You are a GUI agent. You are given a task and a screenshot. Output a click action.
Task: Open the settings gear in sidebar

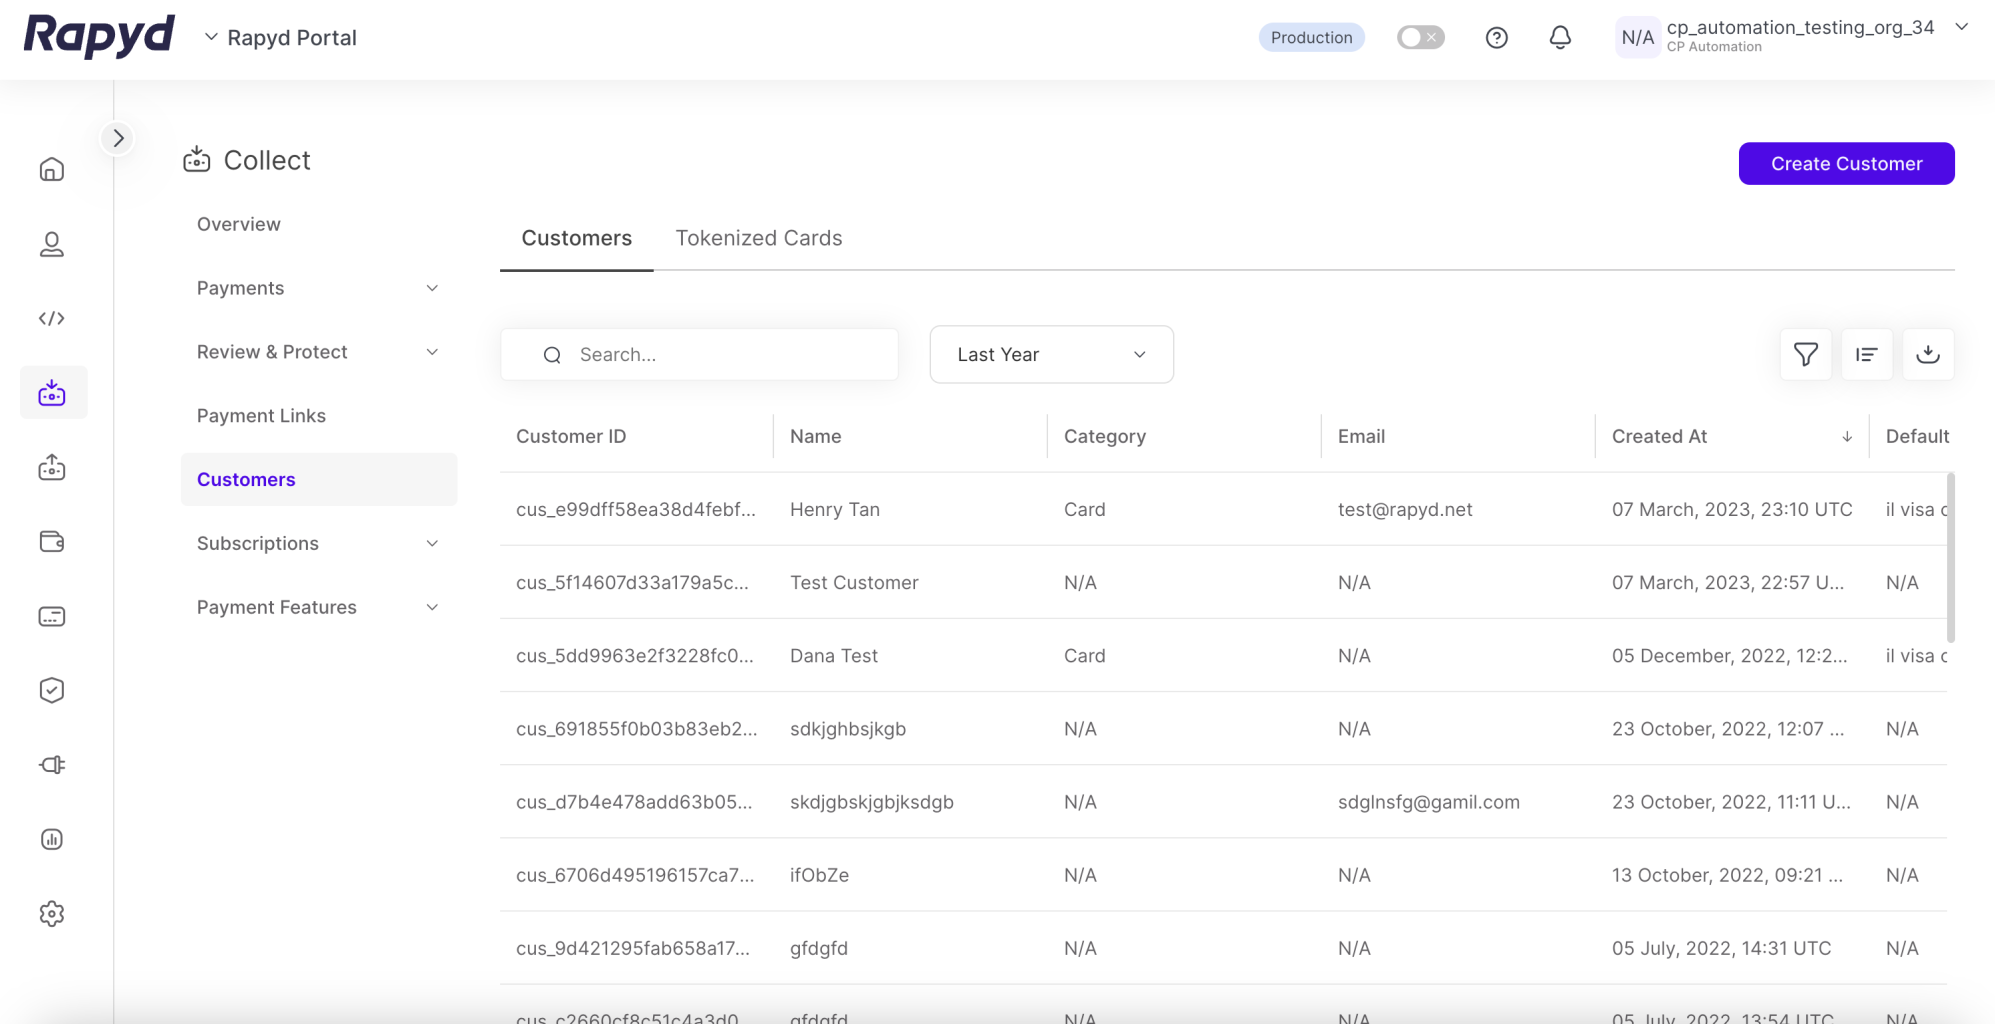tap(52, 913)
